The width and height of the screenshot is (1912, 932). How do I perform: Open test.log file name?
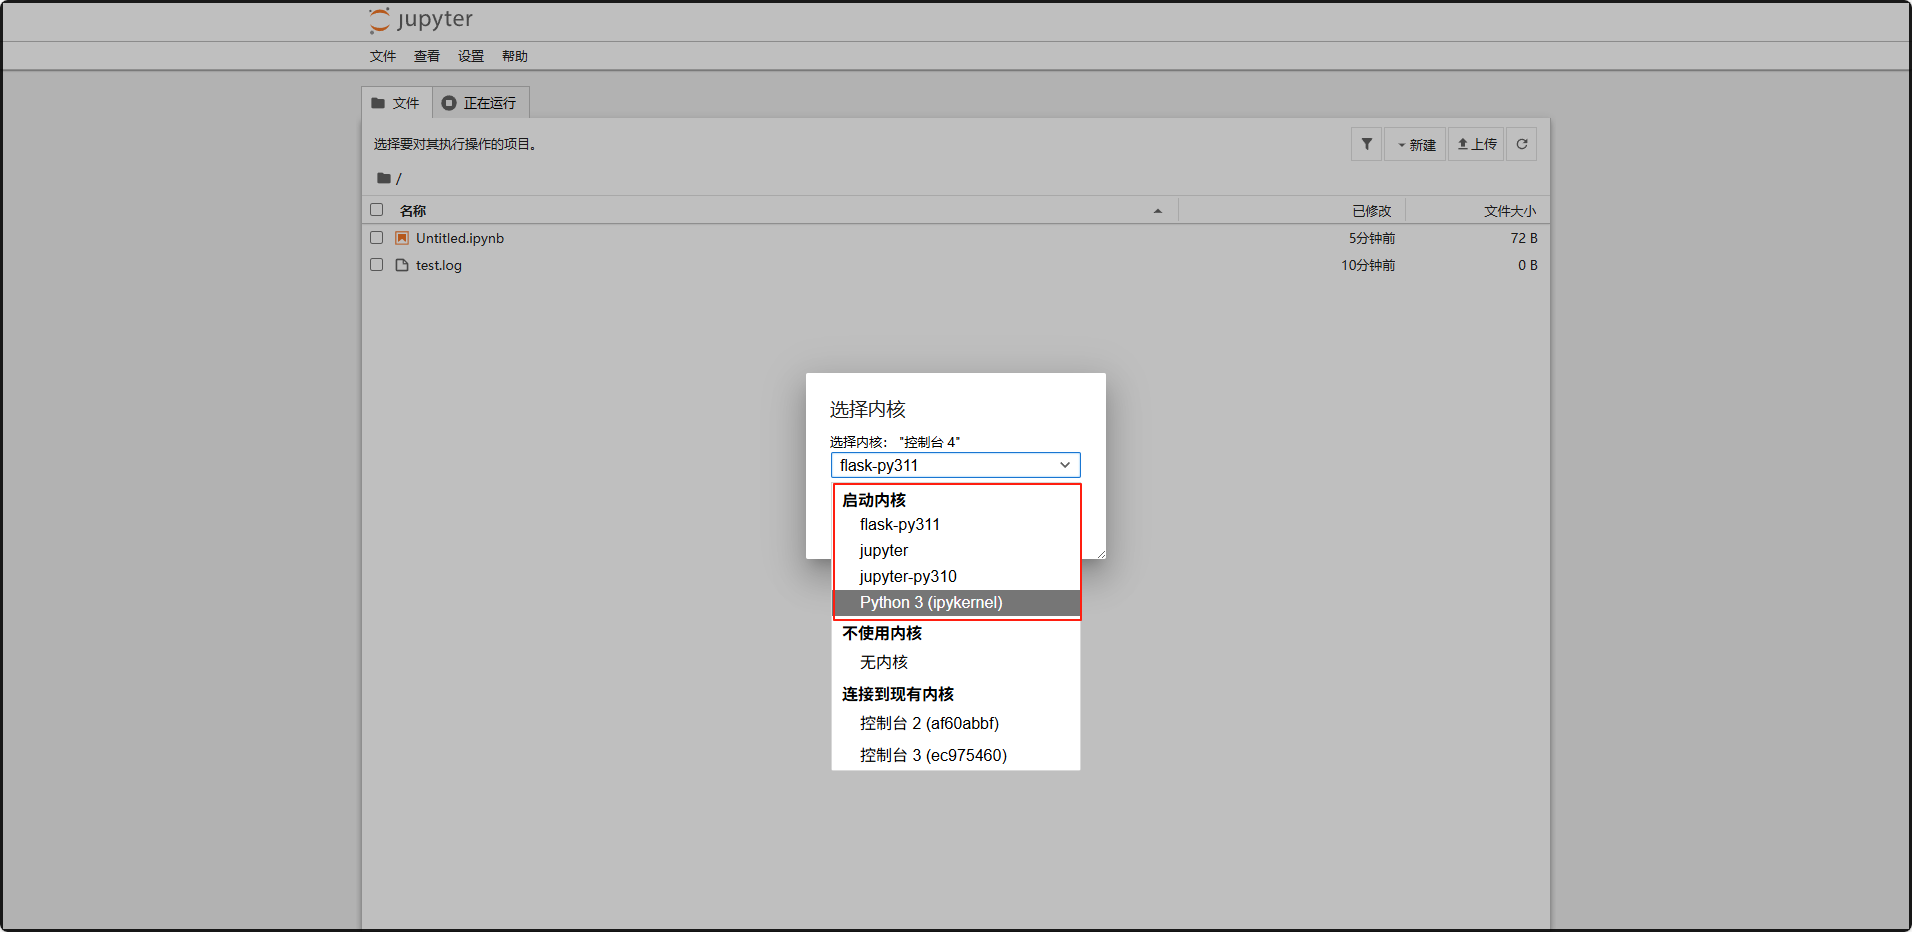pyautogui.click(x=439, y=265)
